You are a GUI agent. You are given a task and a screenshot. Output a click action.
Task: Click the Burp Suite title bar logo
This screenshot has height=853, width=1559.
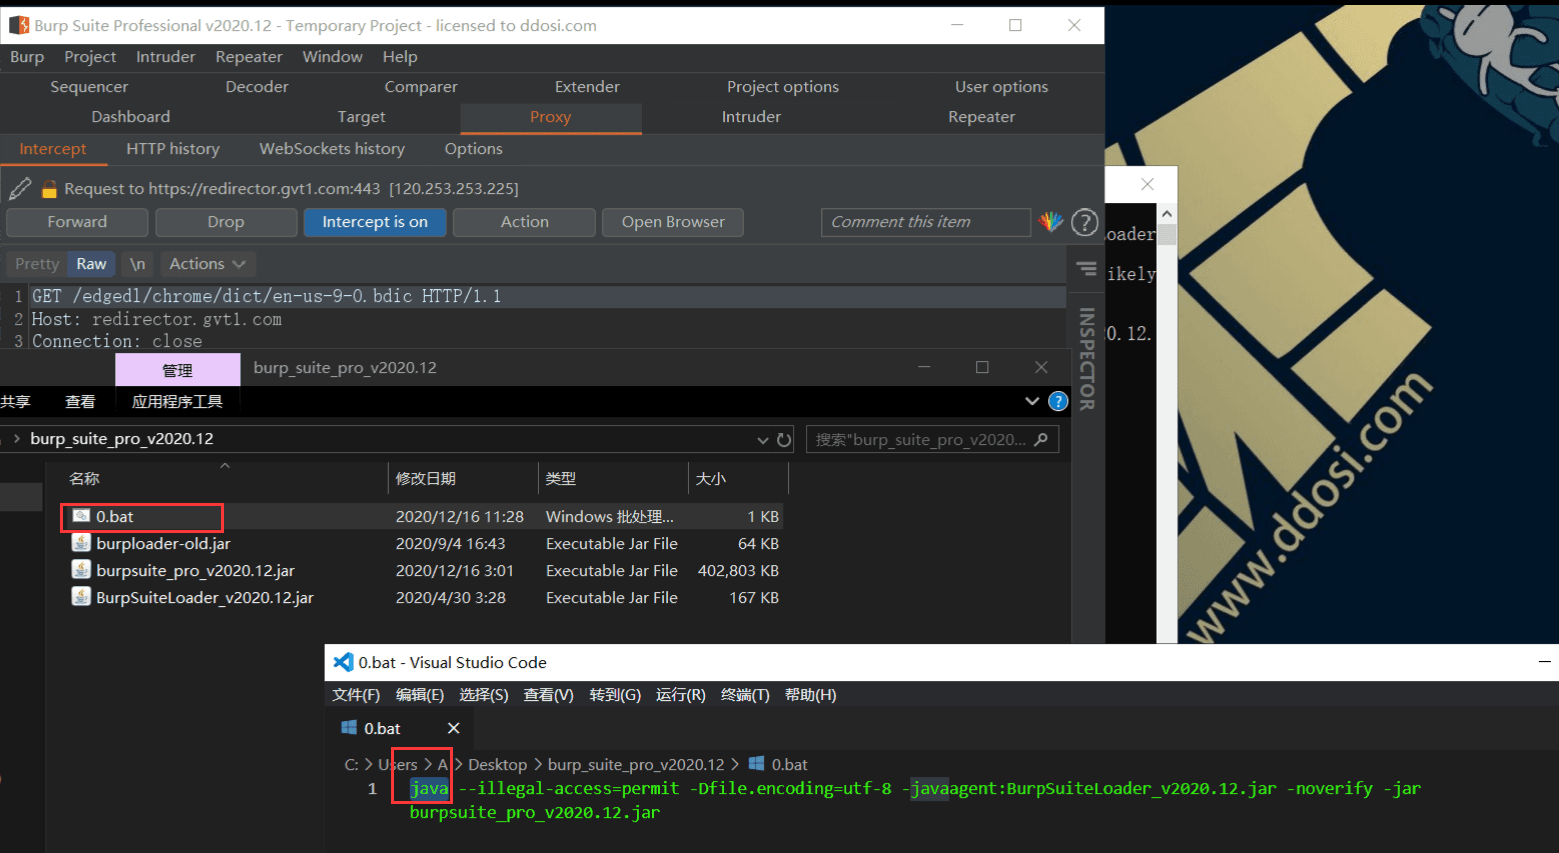[x=19, y=25]
